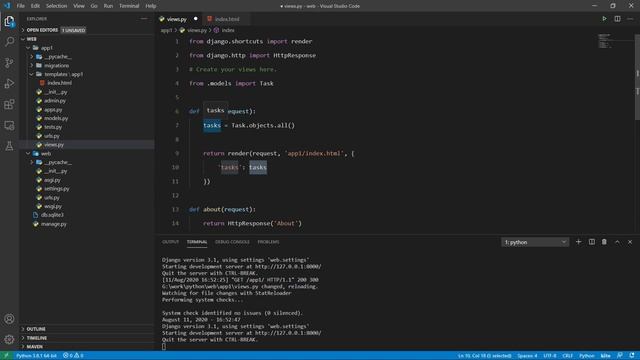Click the feedback icon in status bar

(x=620, y=356)
